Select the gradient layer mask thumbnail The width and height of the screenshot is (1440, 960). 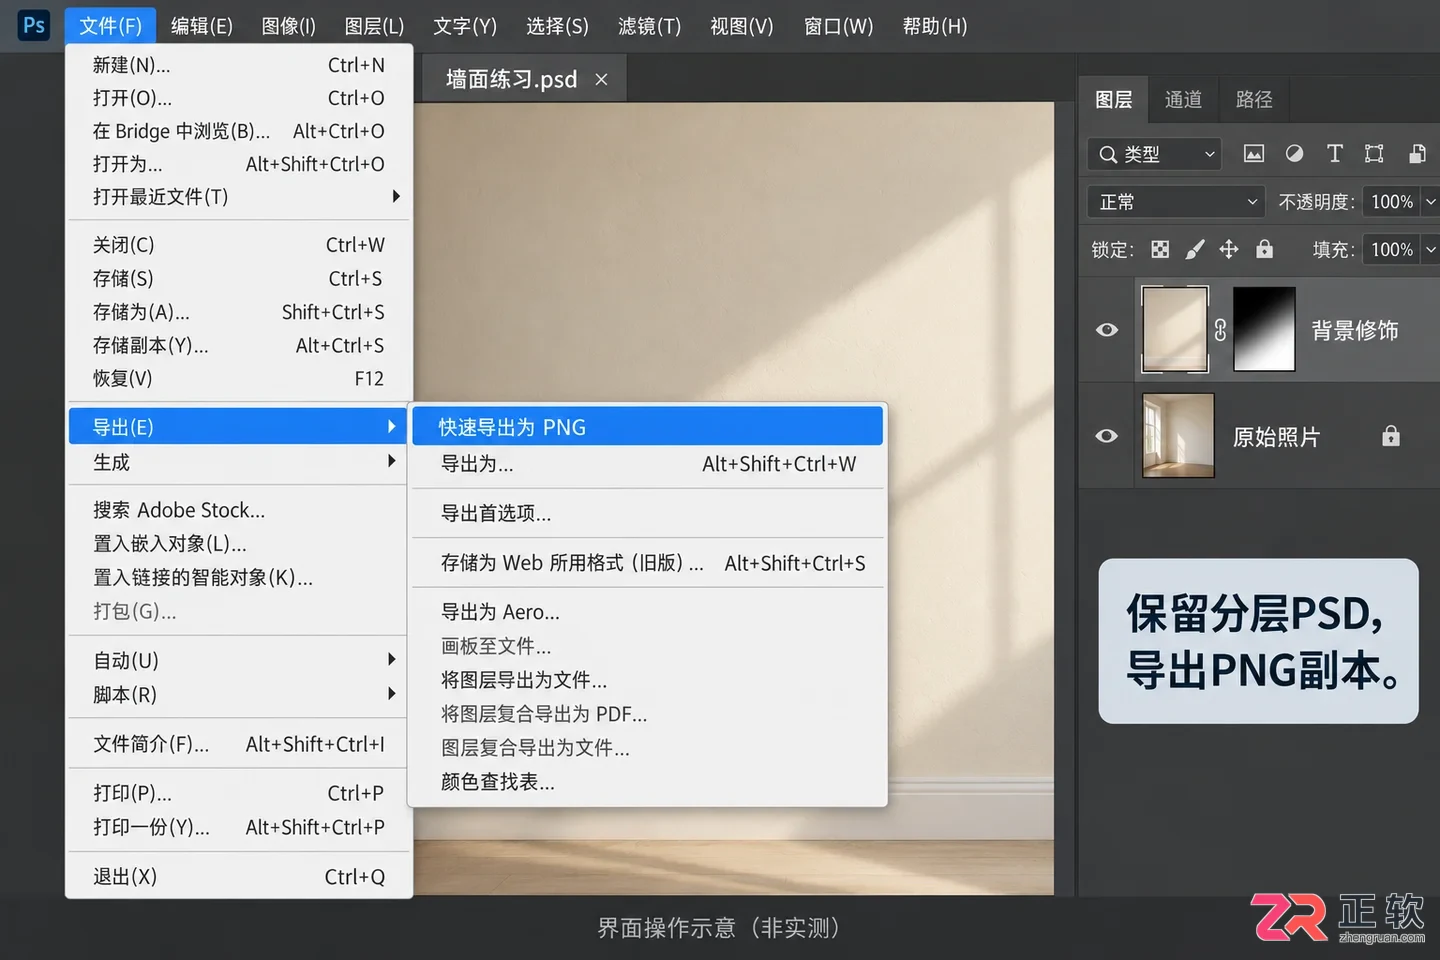[x=1264, y=330]
